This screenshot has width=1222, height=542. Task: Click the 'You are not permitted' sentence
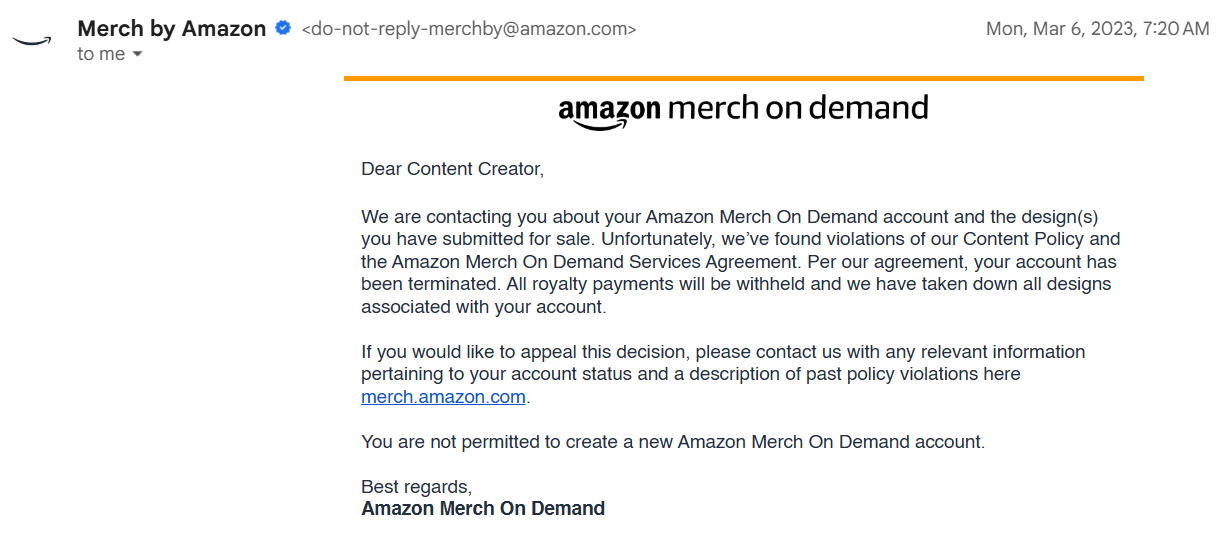[672, 442]
